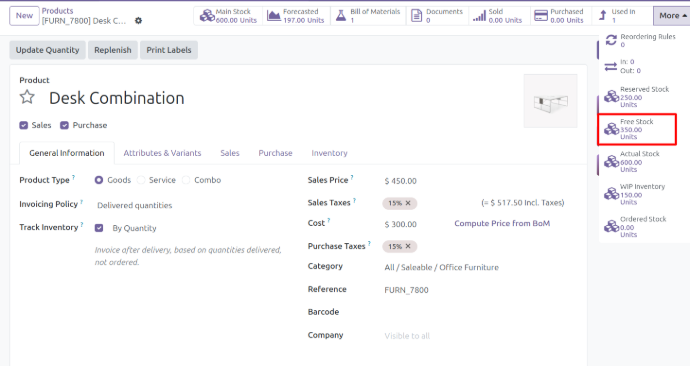Open the Main Stock smart button
Screen dimensions: 690x366
click(228, 16)
